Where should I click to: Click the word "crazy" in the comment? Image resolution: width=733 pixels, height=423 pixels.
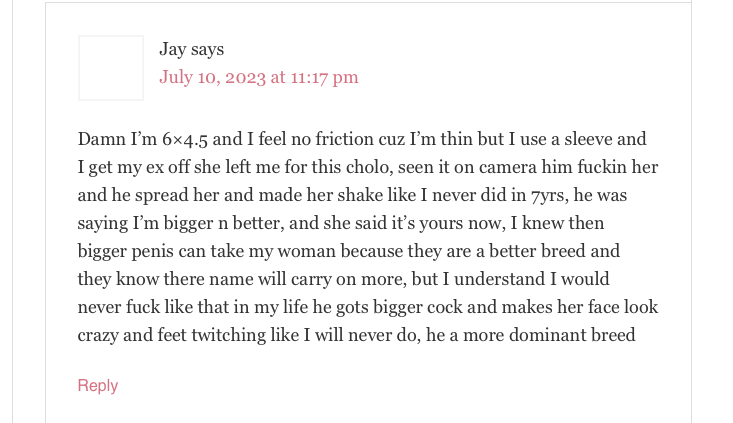[x=98, y=336]
